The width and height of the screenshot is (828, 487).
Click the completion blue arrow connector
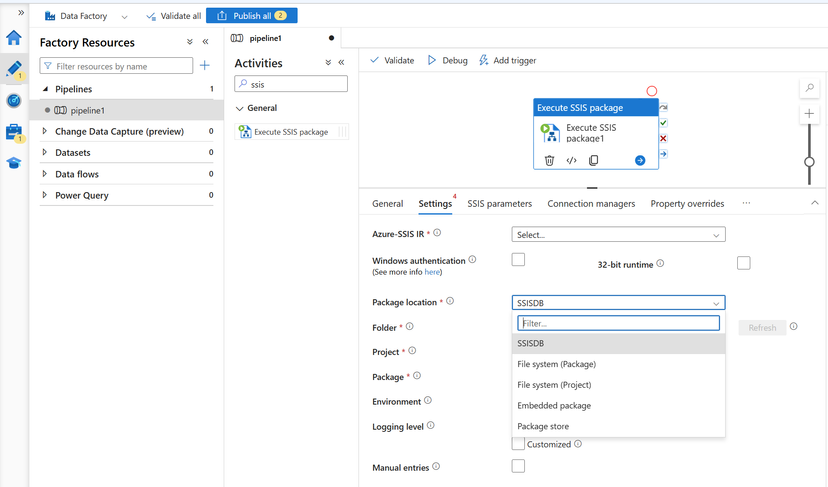click(663, 154)
